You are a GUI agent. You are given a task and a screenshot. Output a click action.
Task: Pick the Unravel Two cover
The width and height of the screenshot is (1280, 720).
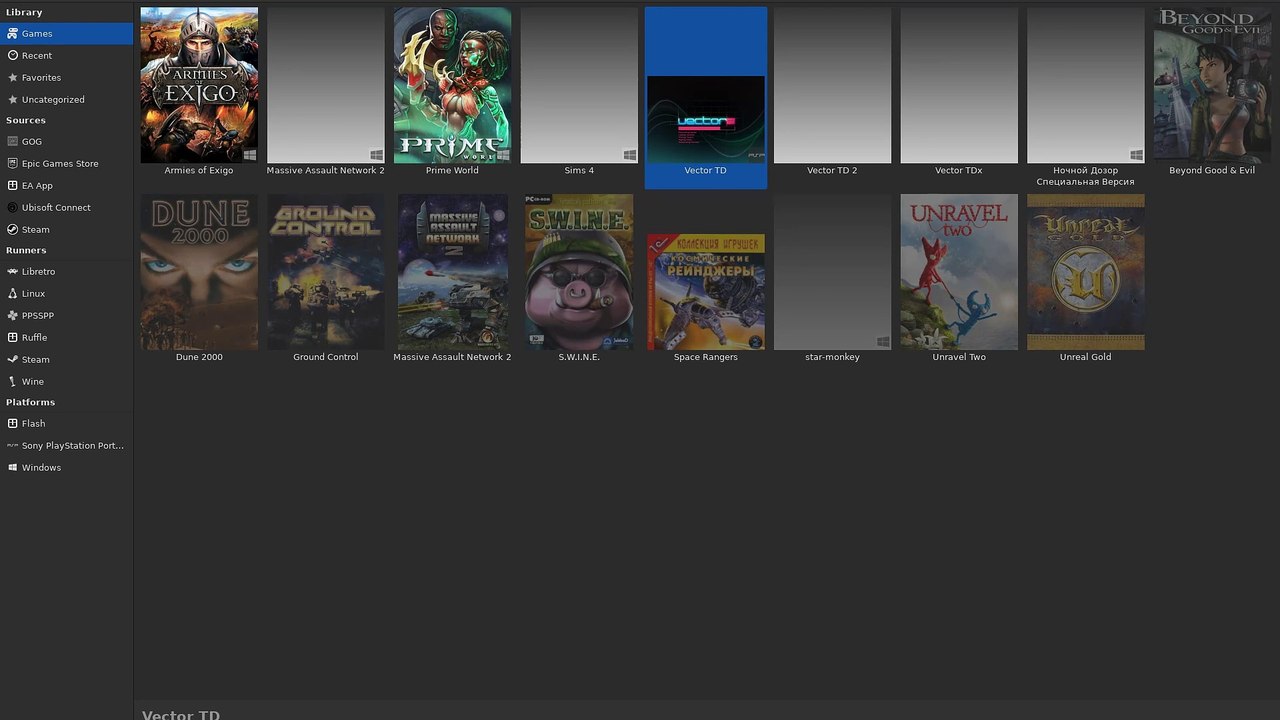[959, 272]
